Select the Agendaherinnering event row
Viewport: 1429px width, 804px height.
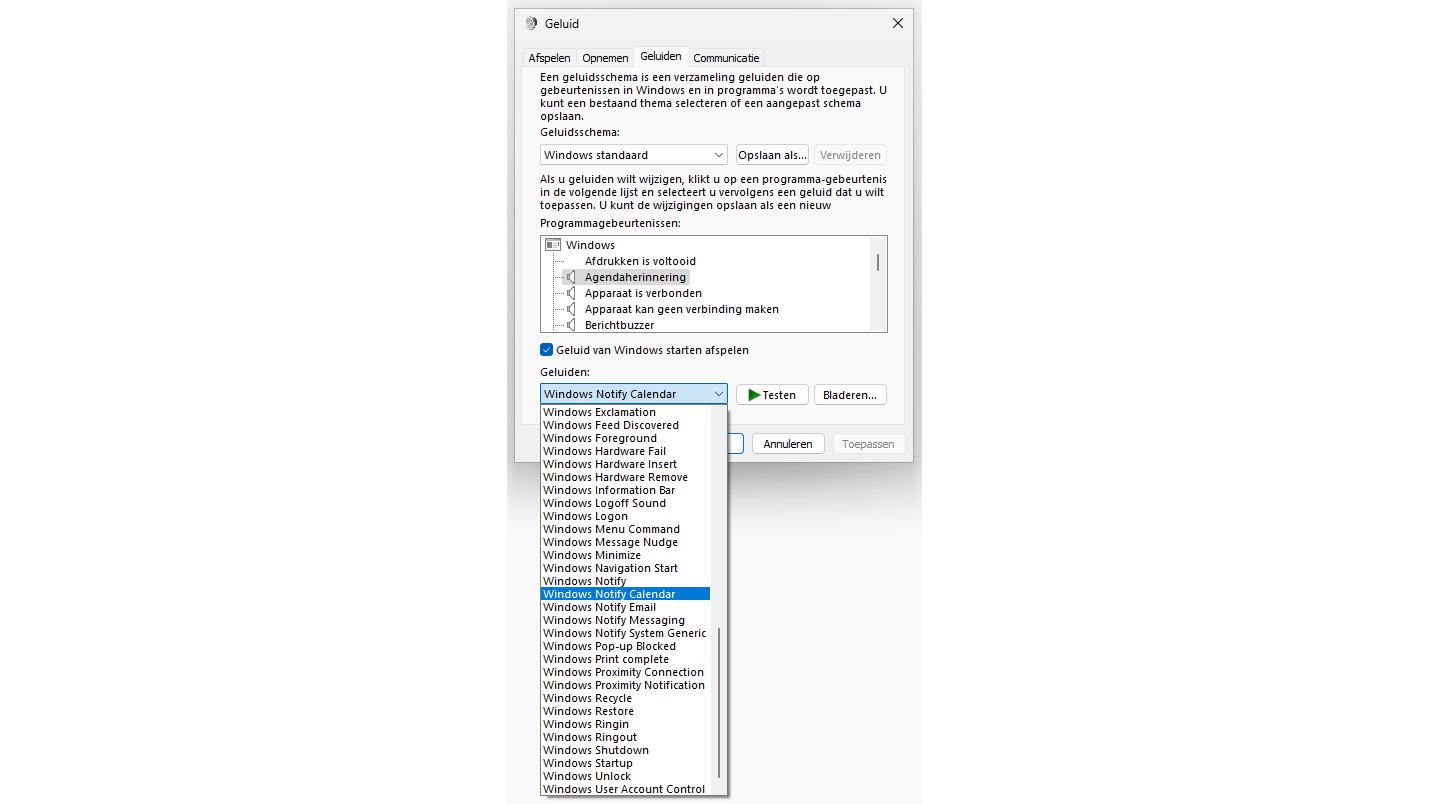point(635,277)
